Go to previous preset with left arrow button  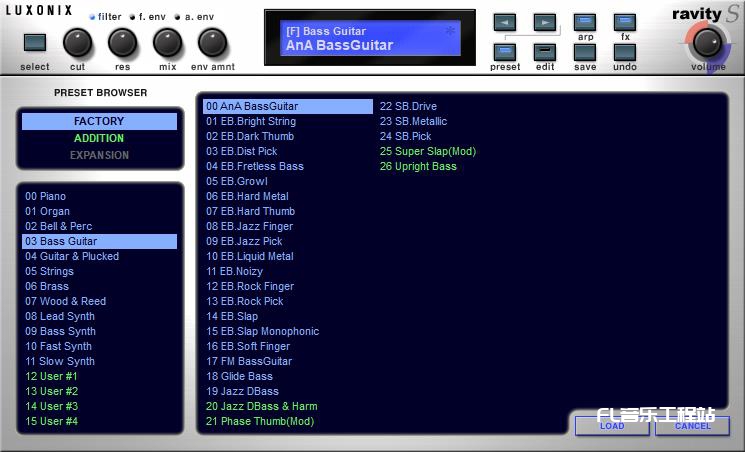tap(505, 22)
